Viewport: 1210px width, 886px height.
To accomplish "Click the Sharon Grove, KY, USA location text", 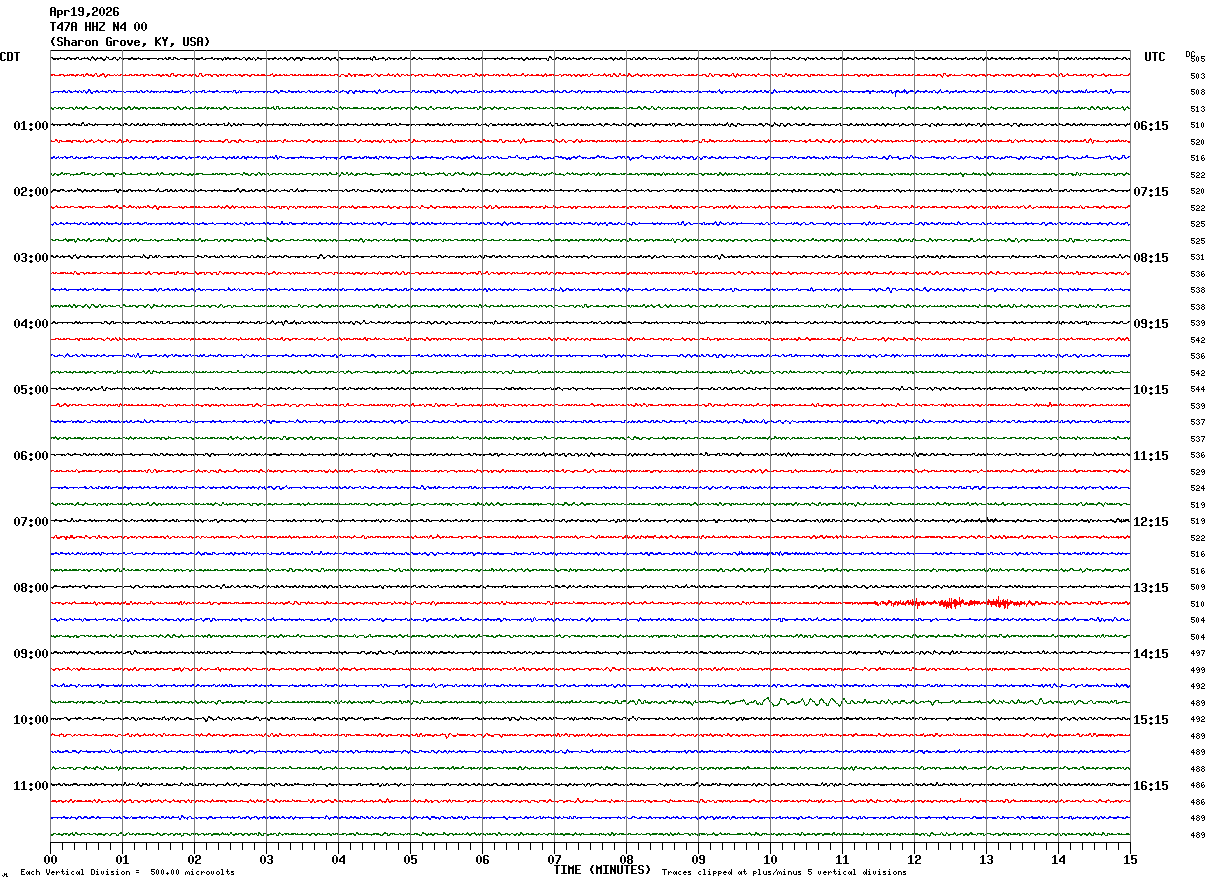I will click(130, 42).
